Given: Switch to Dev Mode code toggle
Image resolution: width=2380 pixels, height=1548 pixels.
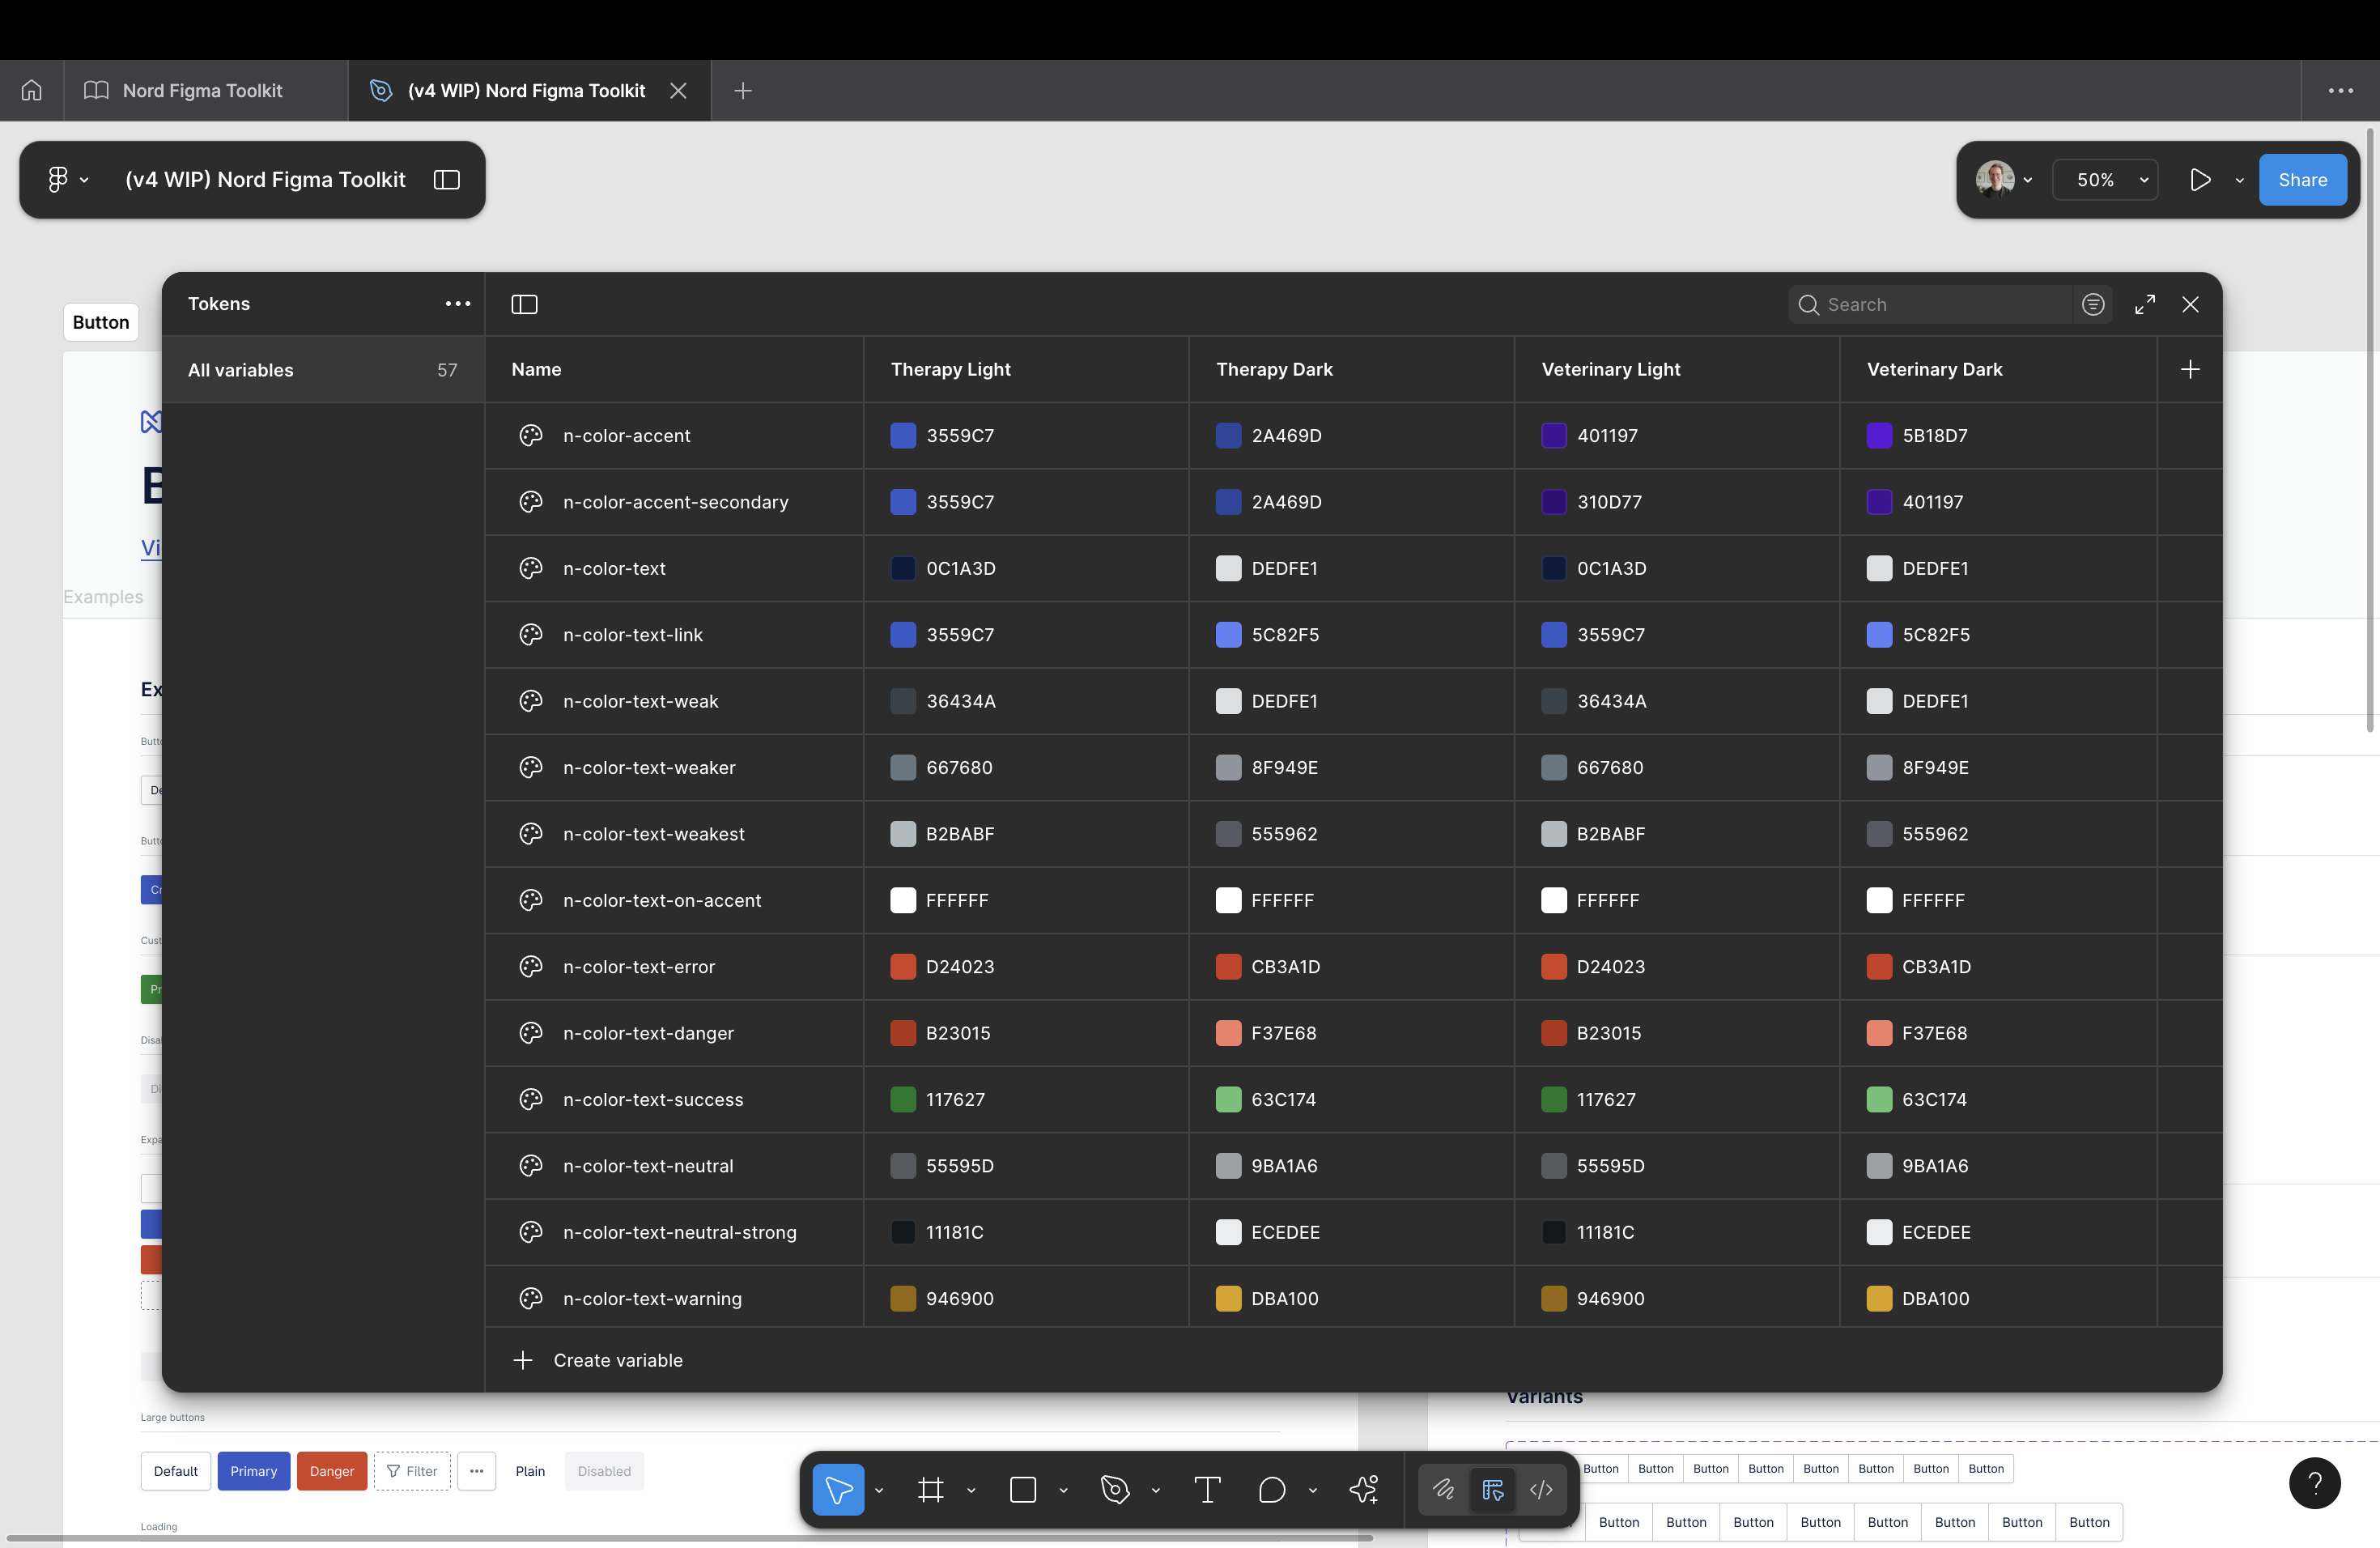Looking at the screenshot, I should coord(1541,1490).
